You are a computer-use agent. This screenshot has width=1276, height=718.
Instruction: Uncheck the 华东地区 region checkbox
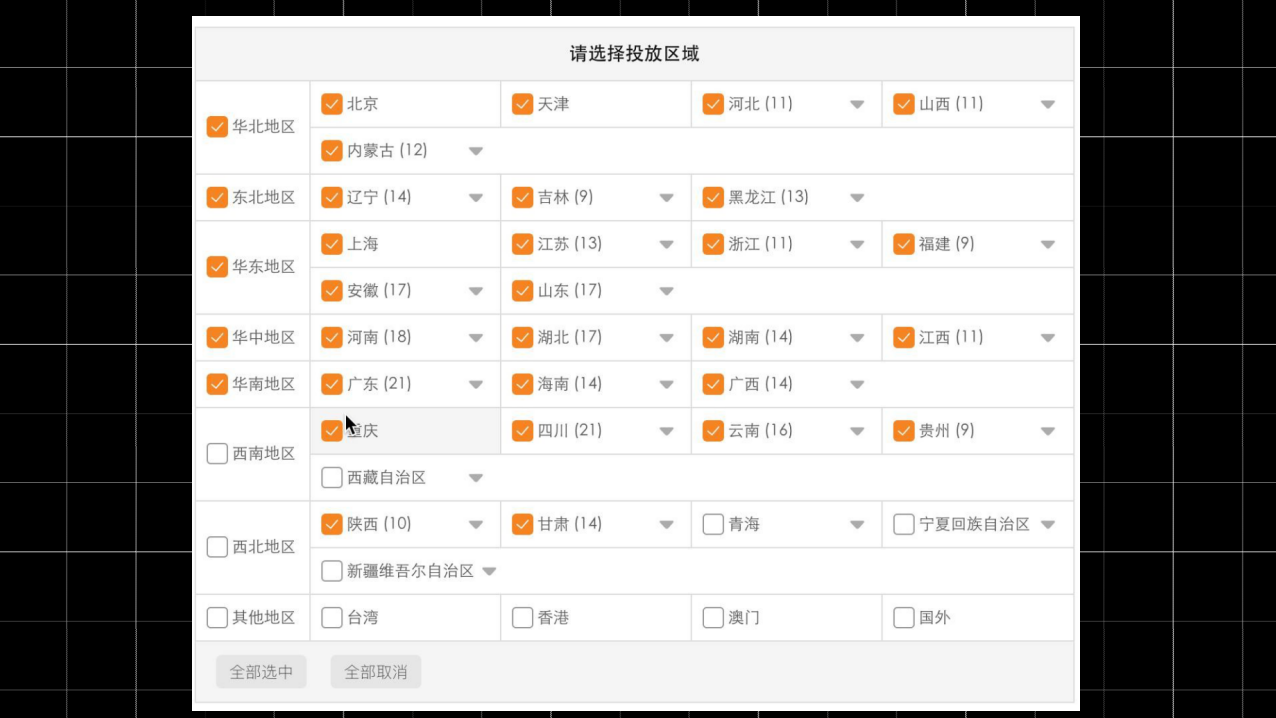coord(217,267)
